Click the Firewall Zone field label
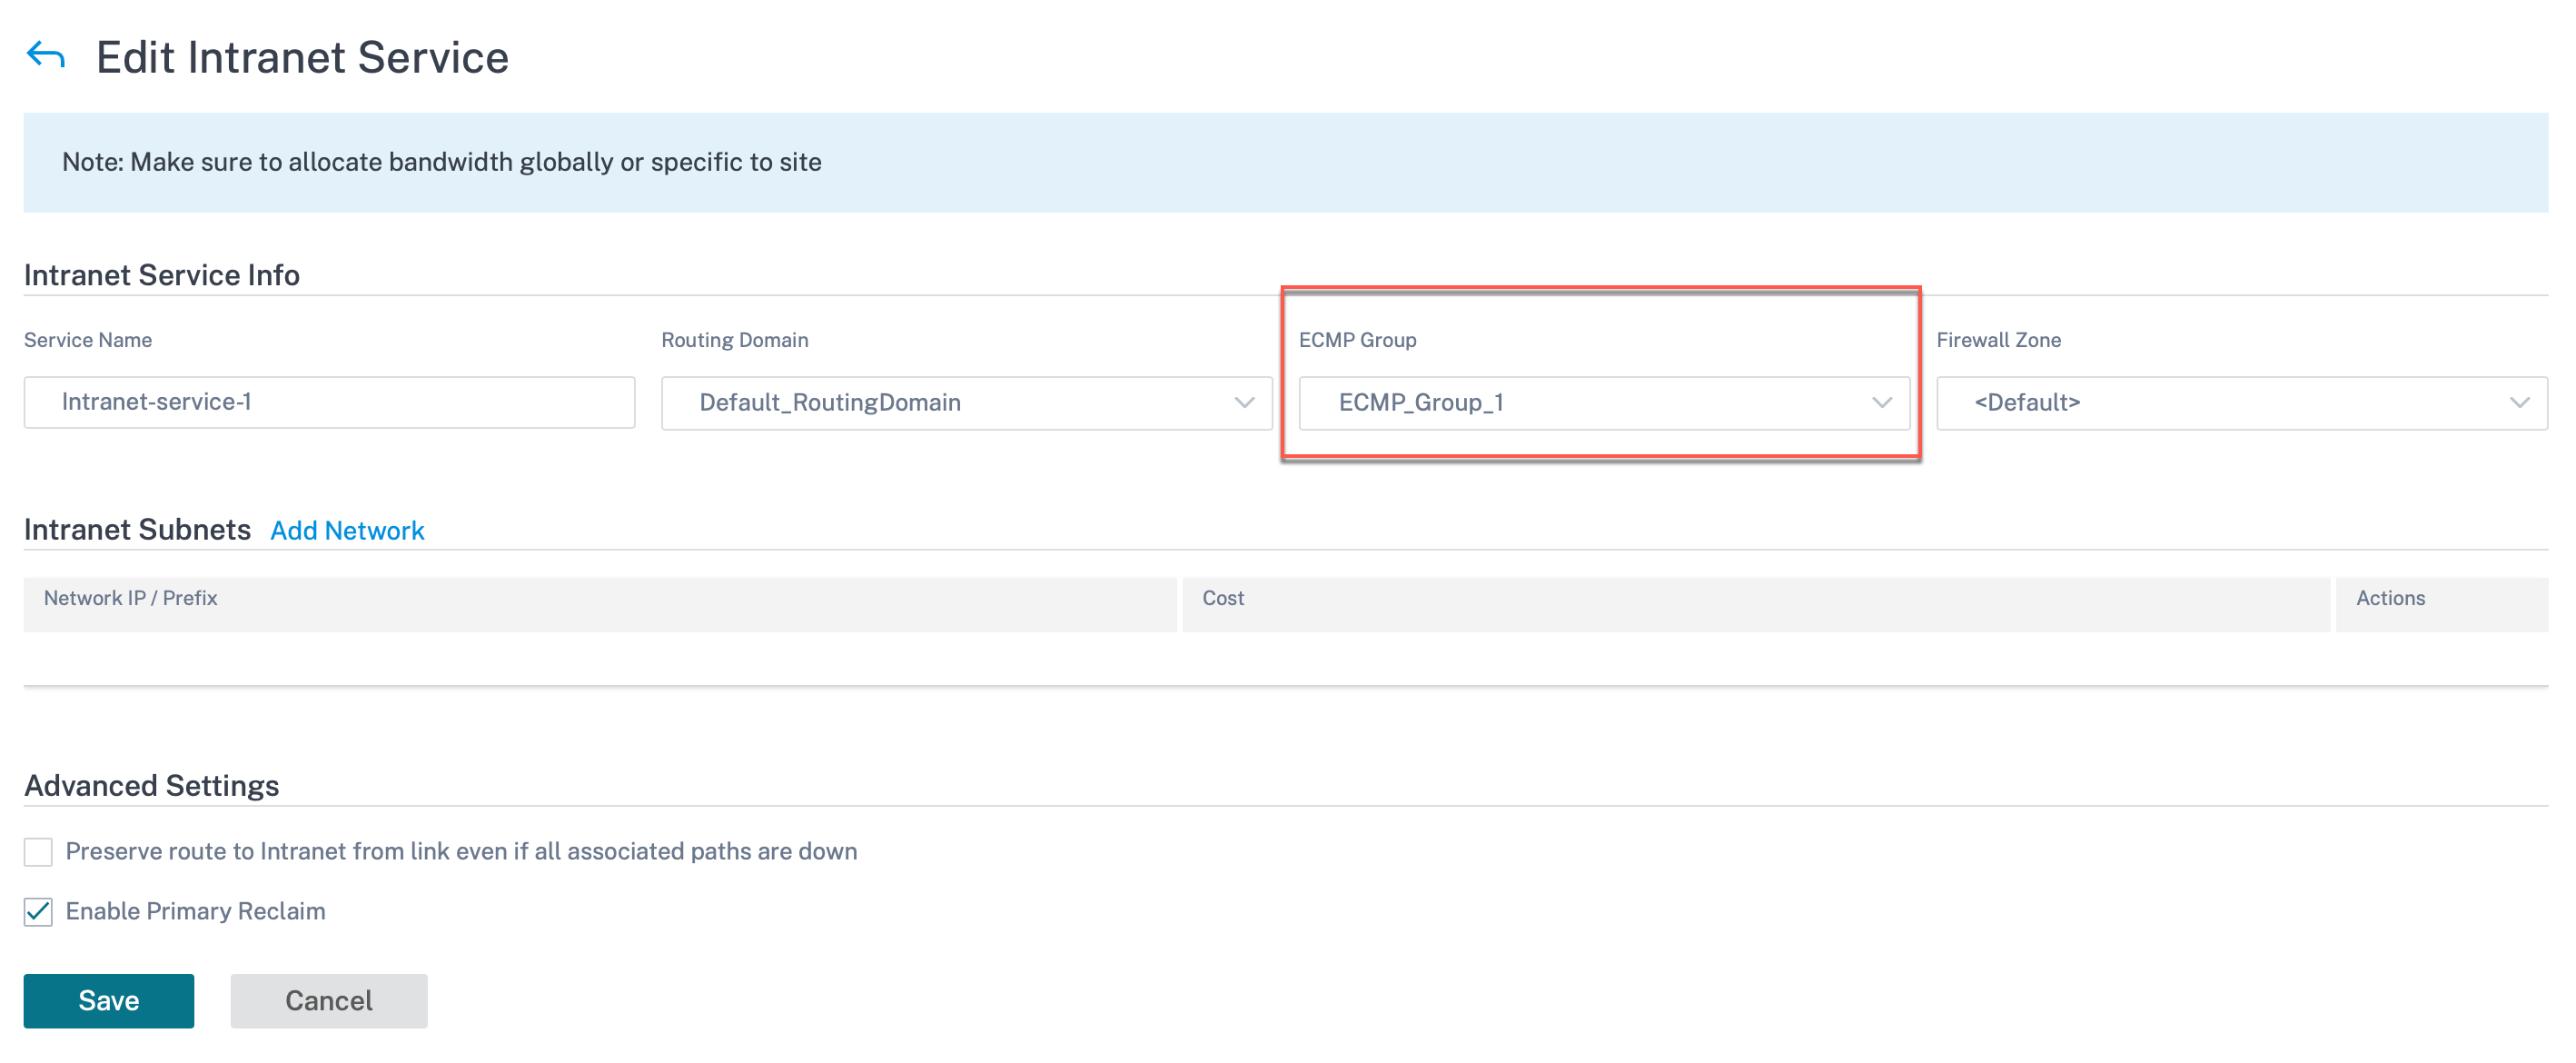This screenshot has width=2576, height=1063. (1998, 340)
